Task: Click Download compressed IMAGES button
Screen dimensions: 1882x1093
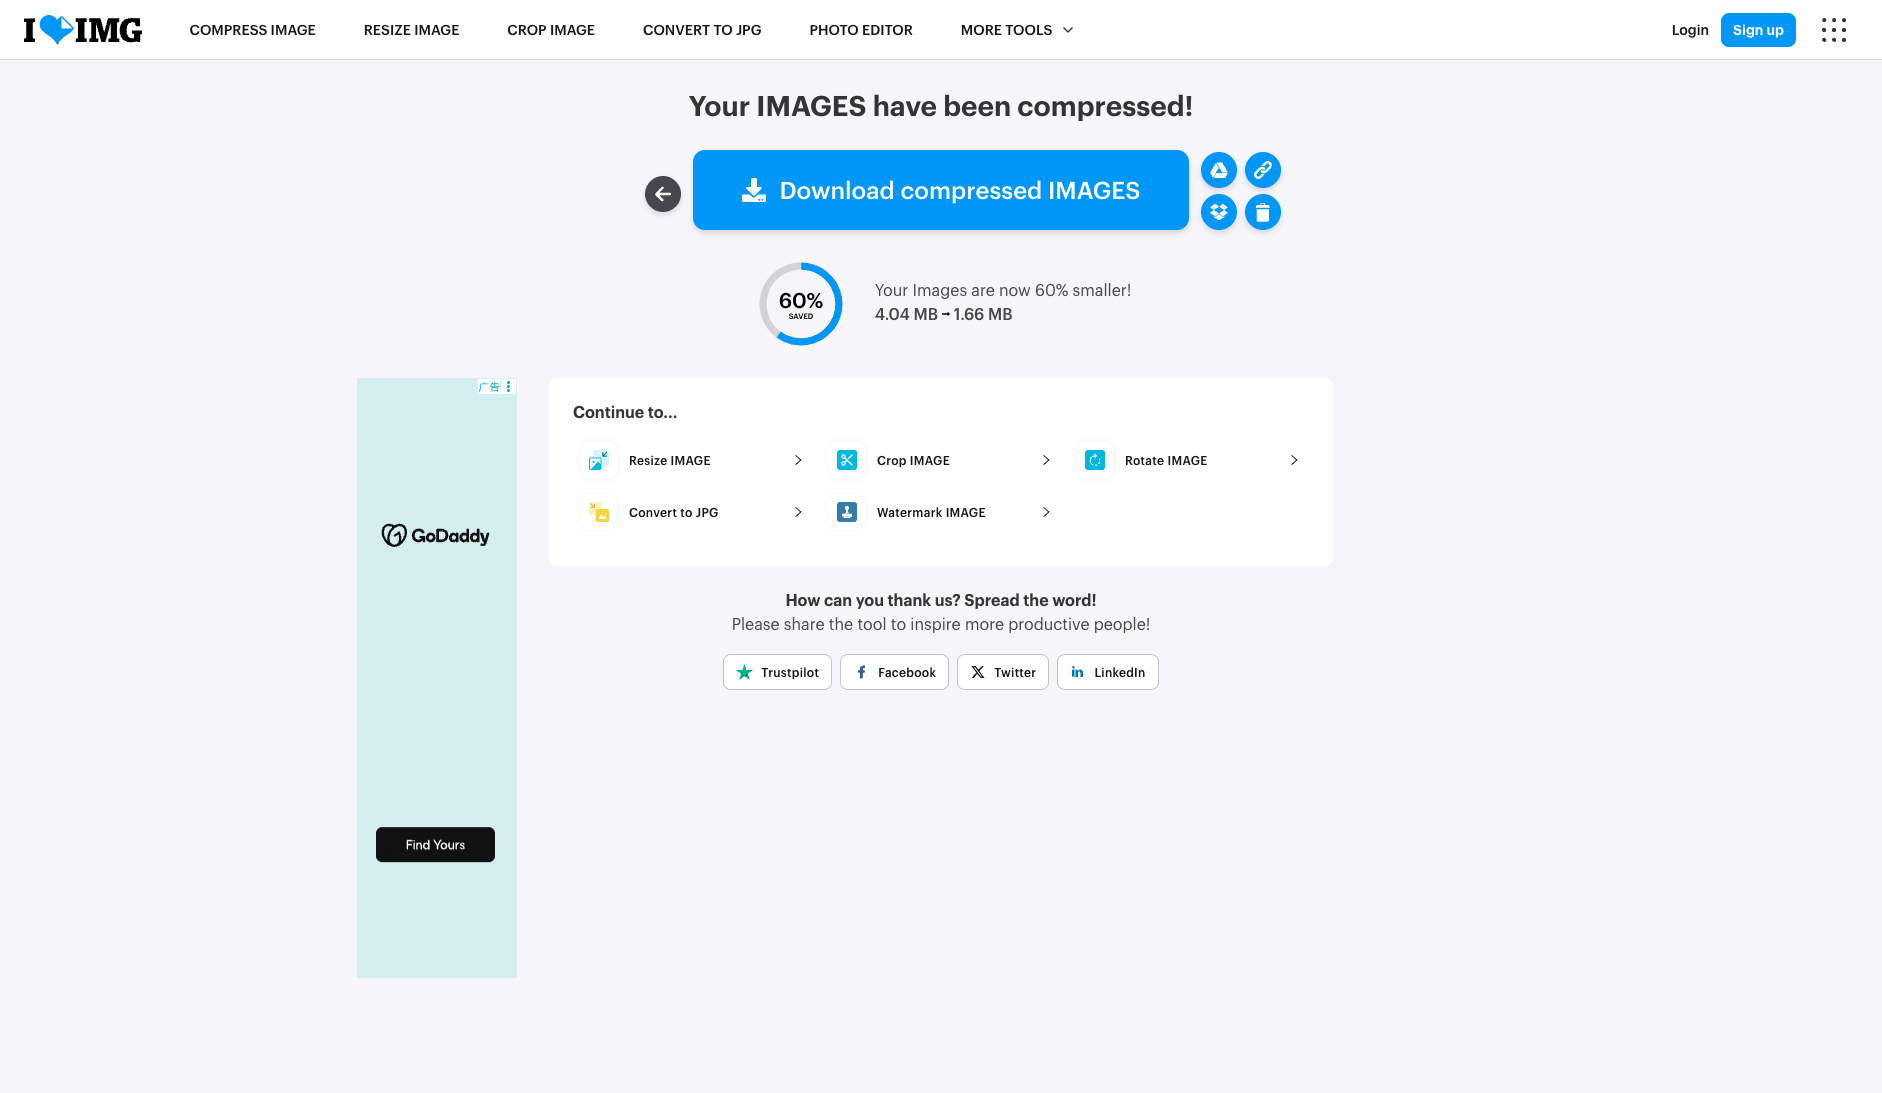Action: point(941,190)
